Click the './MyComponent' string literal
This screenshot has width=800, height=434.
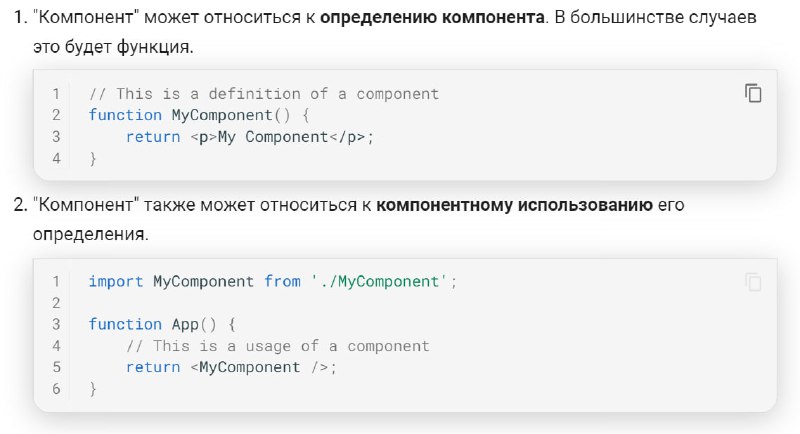tap(379, 282)
